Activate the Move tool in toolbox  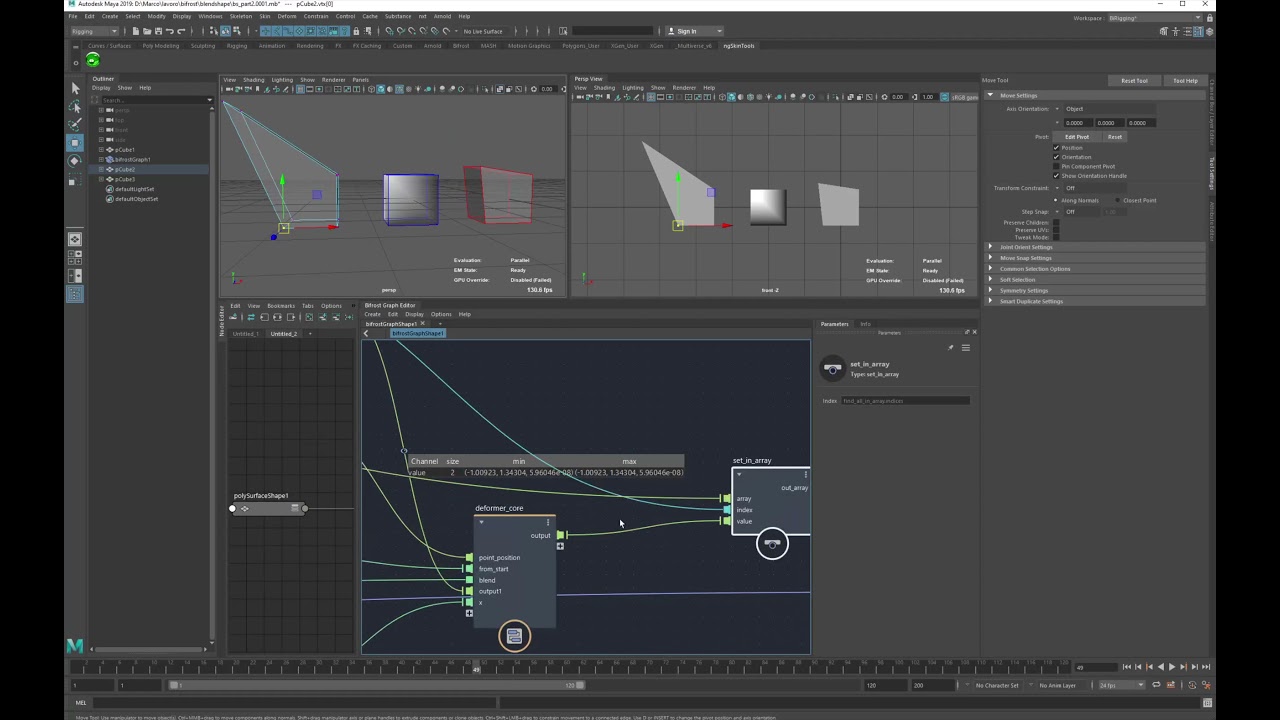[75, 143]
